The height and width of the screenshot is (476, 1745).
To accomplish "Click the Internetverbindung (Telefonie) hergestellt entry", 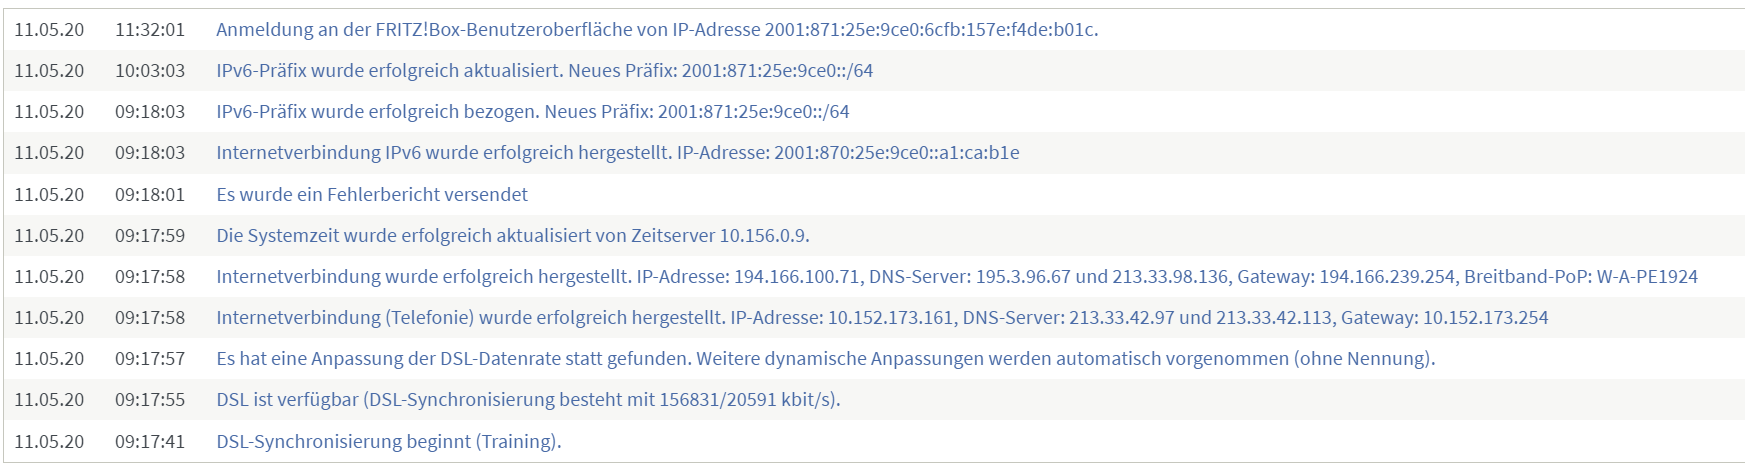I will 882,318.
